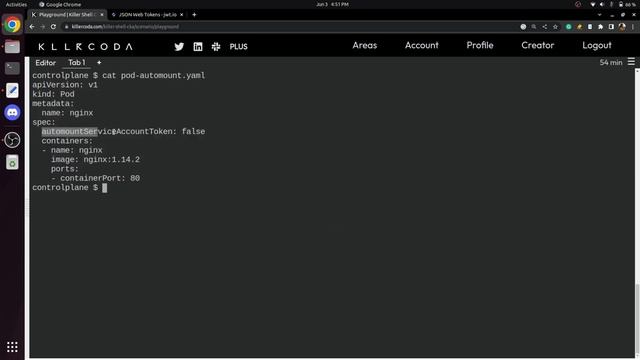Switch to the Editor tab
Image resolution: width=640 pixels, height=360 pixels.
point(45,63)
